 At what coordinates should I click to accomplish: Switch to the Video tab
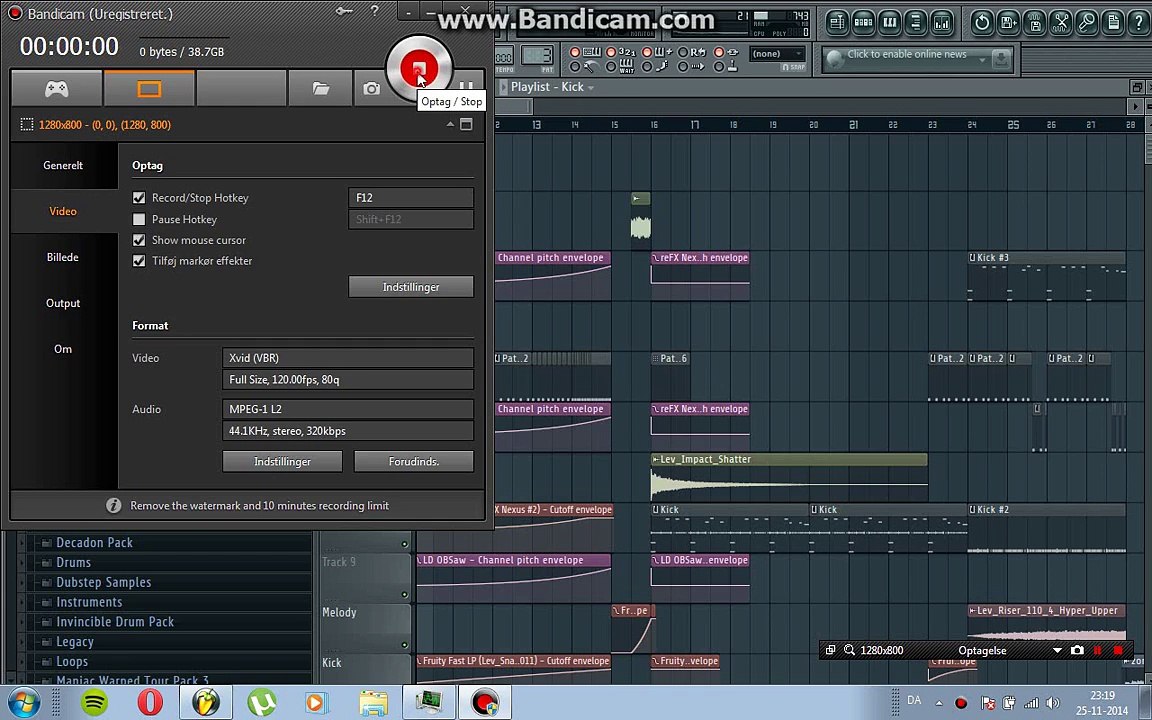(63, 211)
